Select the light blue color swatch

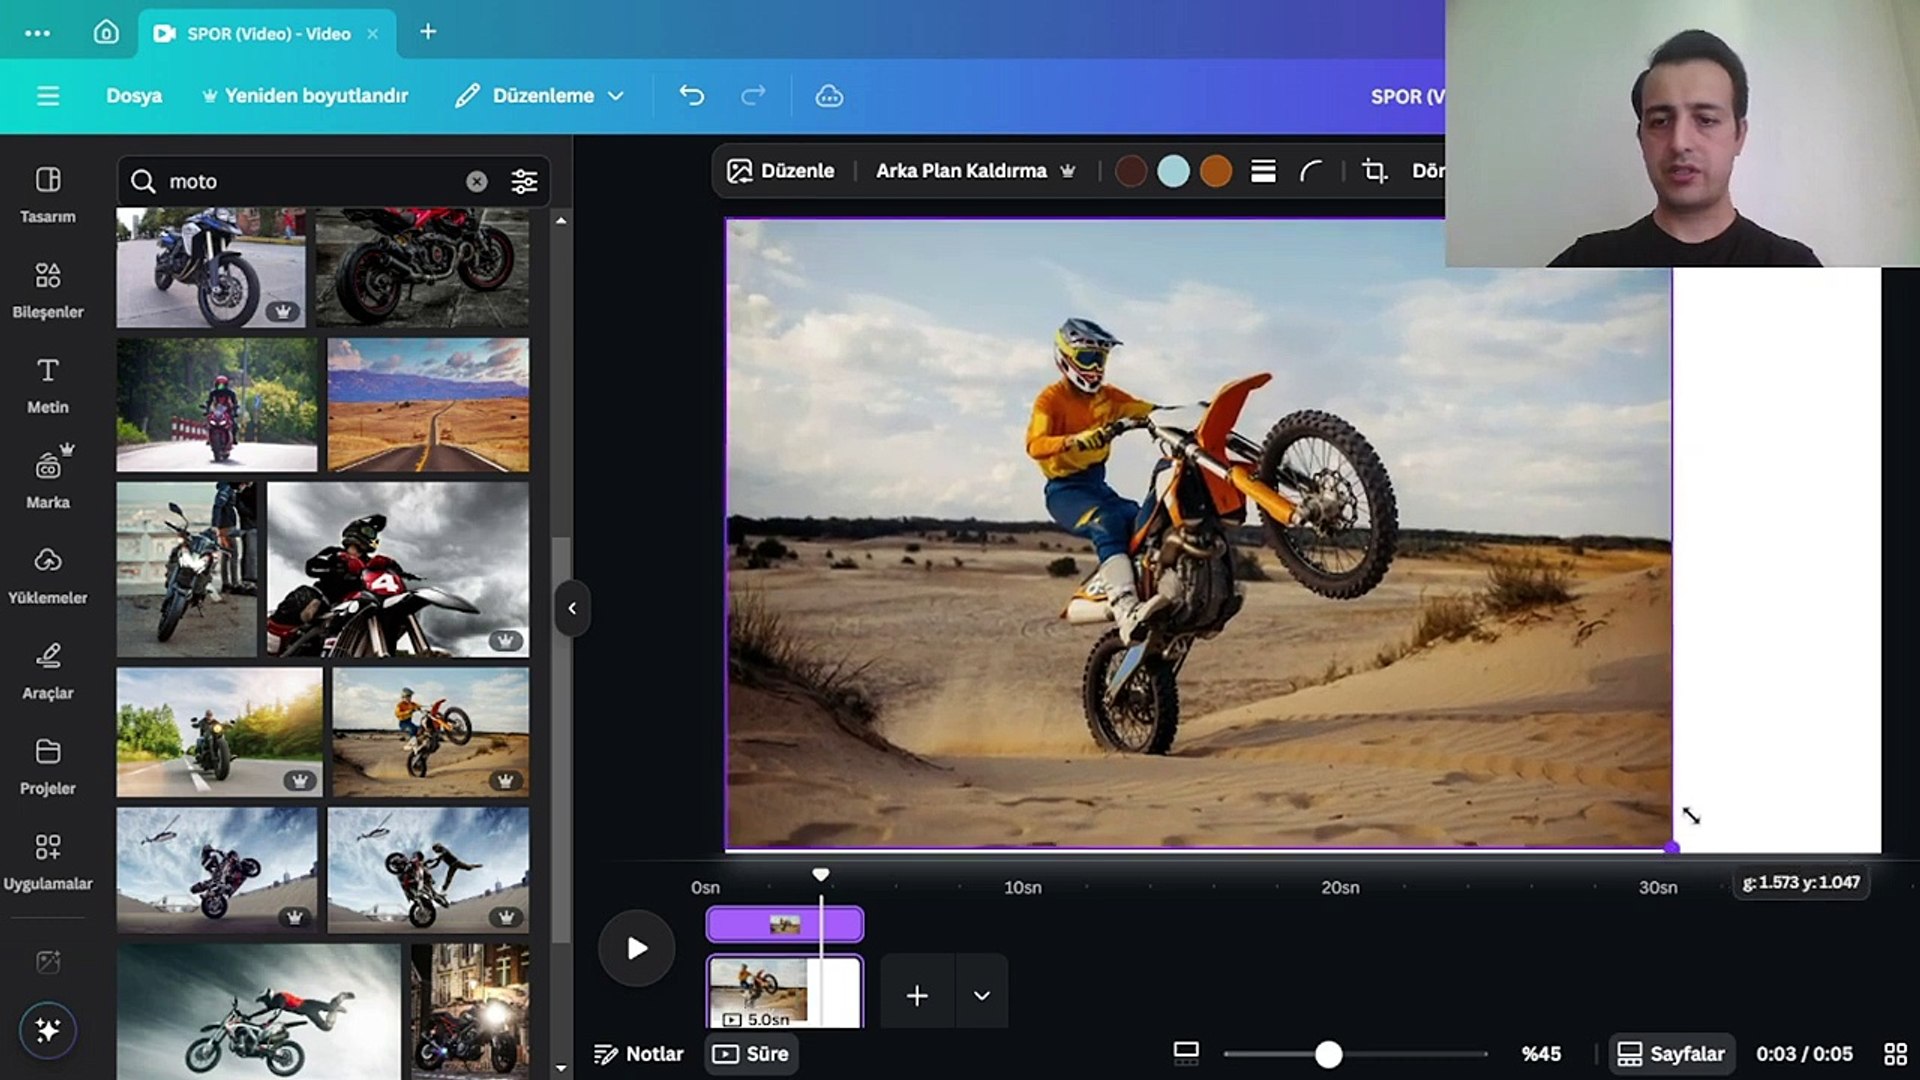(1173, 171)
